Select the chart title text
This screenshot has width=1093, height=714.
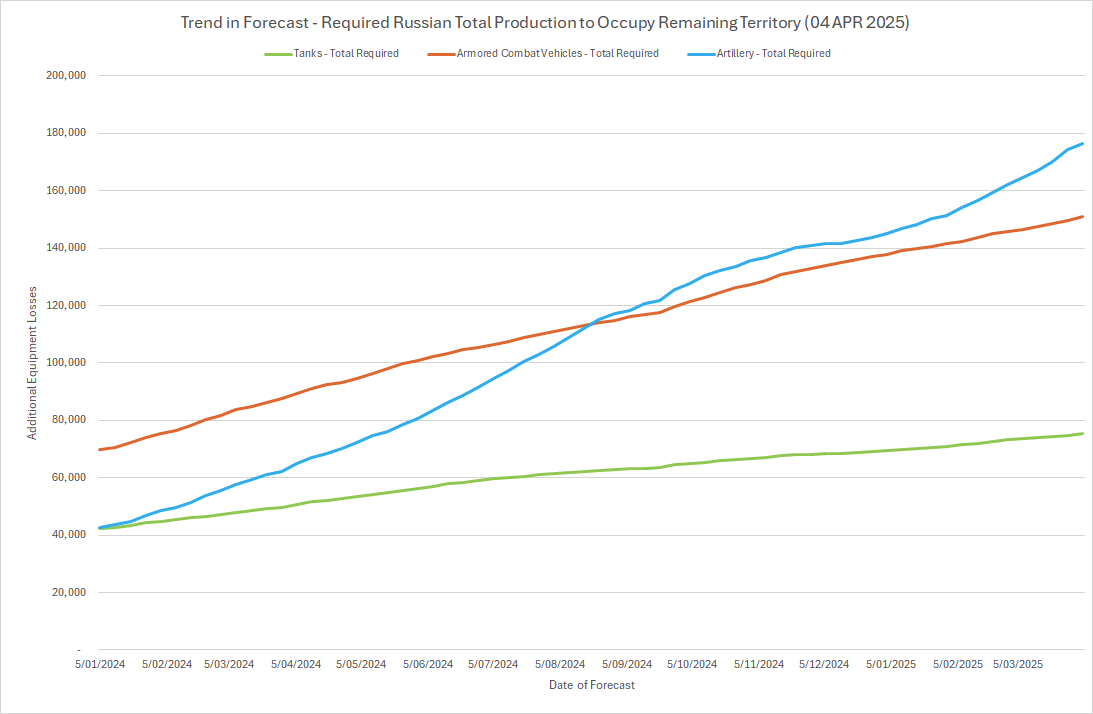point(545,22)
